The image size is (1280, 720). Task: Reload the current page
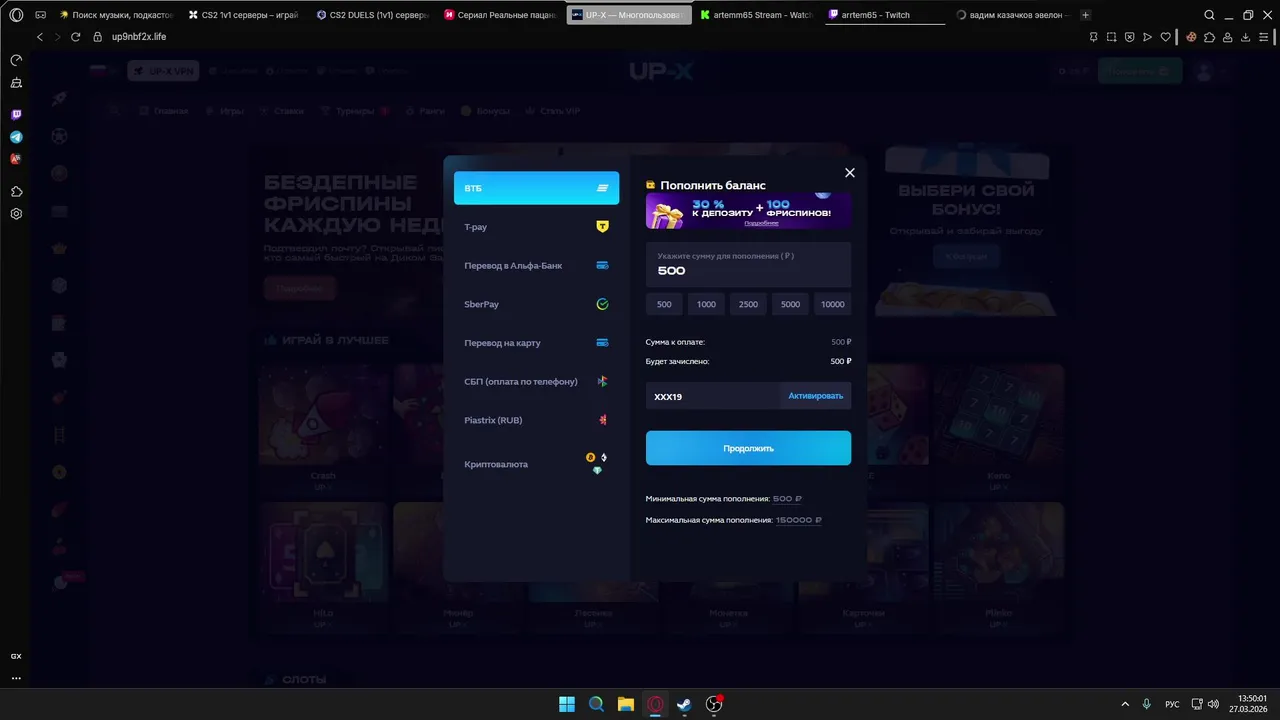(75, 37)
